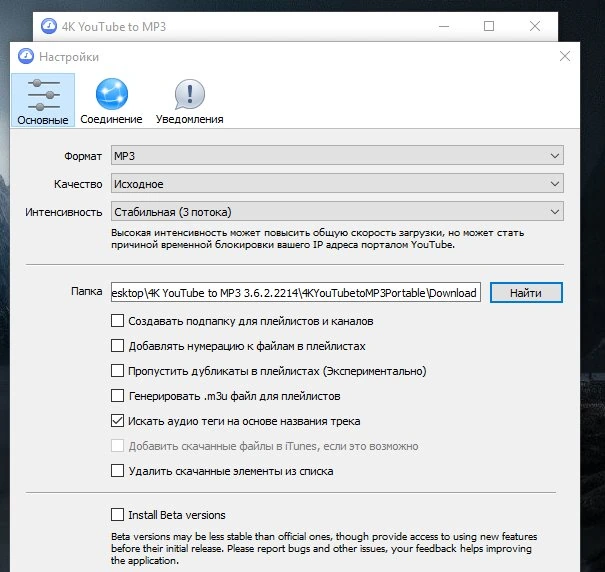
Task: Enable Генерировать .m3u файл для плейлистов
Action: click(x=117, y=396)
